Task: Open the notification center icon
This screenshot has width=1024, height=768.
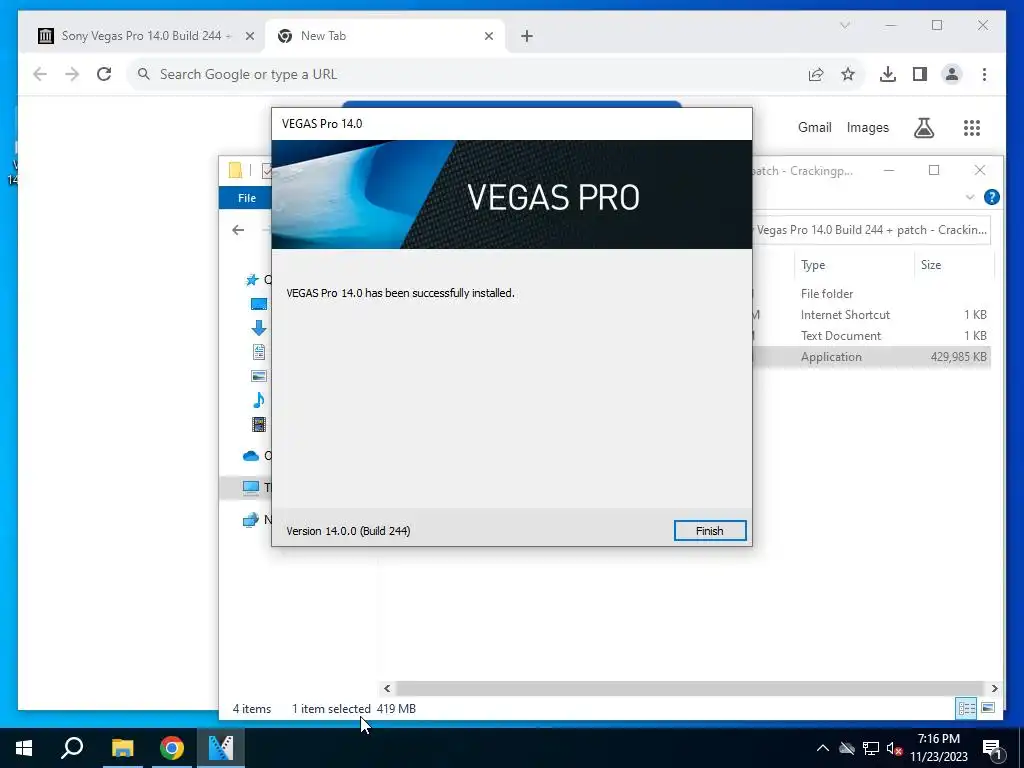Action: [x=993, y=750]
